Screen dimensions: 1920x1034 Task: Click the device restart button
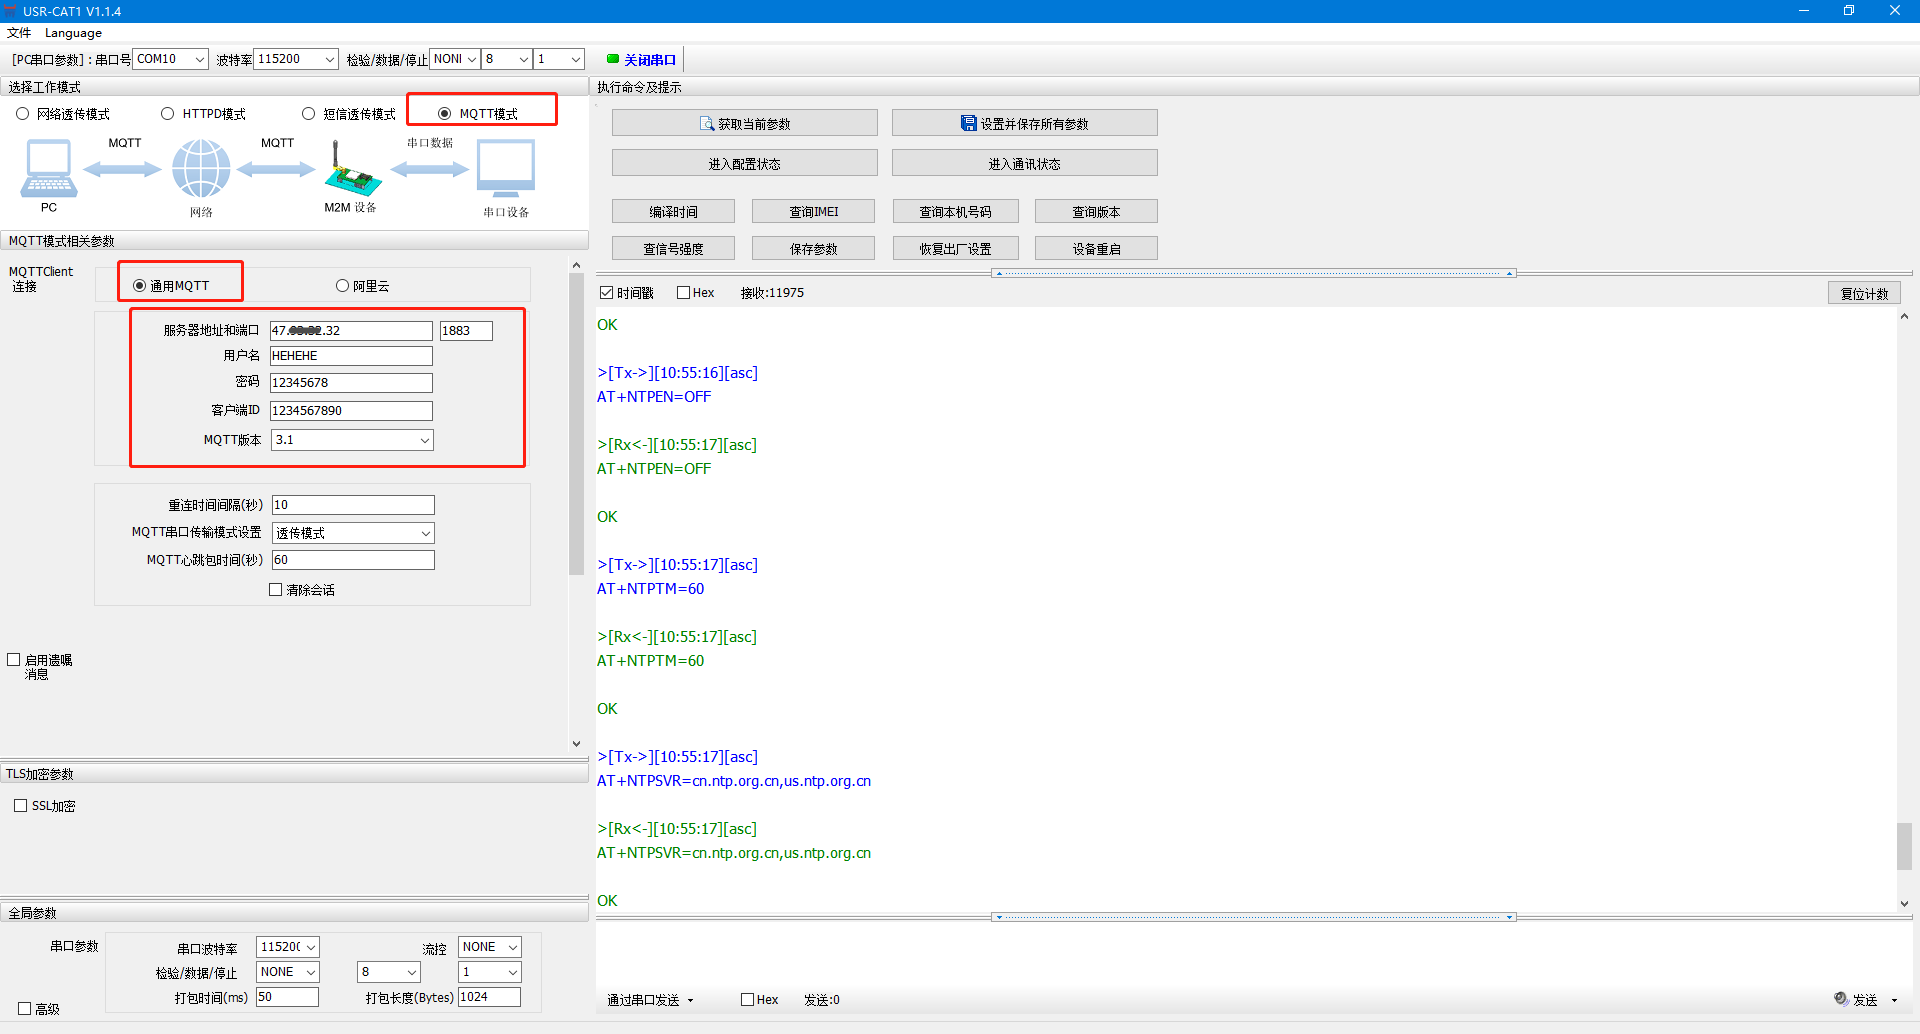pos(1096,249)
